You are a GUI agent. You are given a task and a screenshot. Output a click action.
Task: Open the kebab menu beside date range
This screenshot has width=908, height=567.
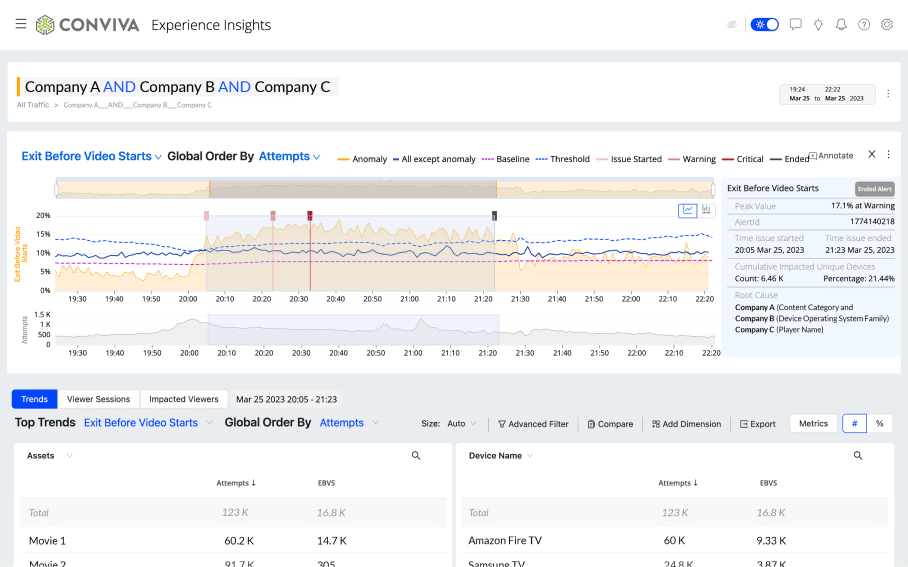pyautogui.click(x=888, y=93)
